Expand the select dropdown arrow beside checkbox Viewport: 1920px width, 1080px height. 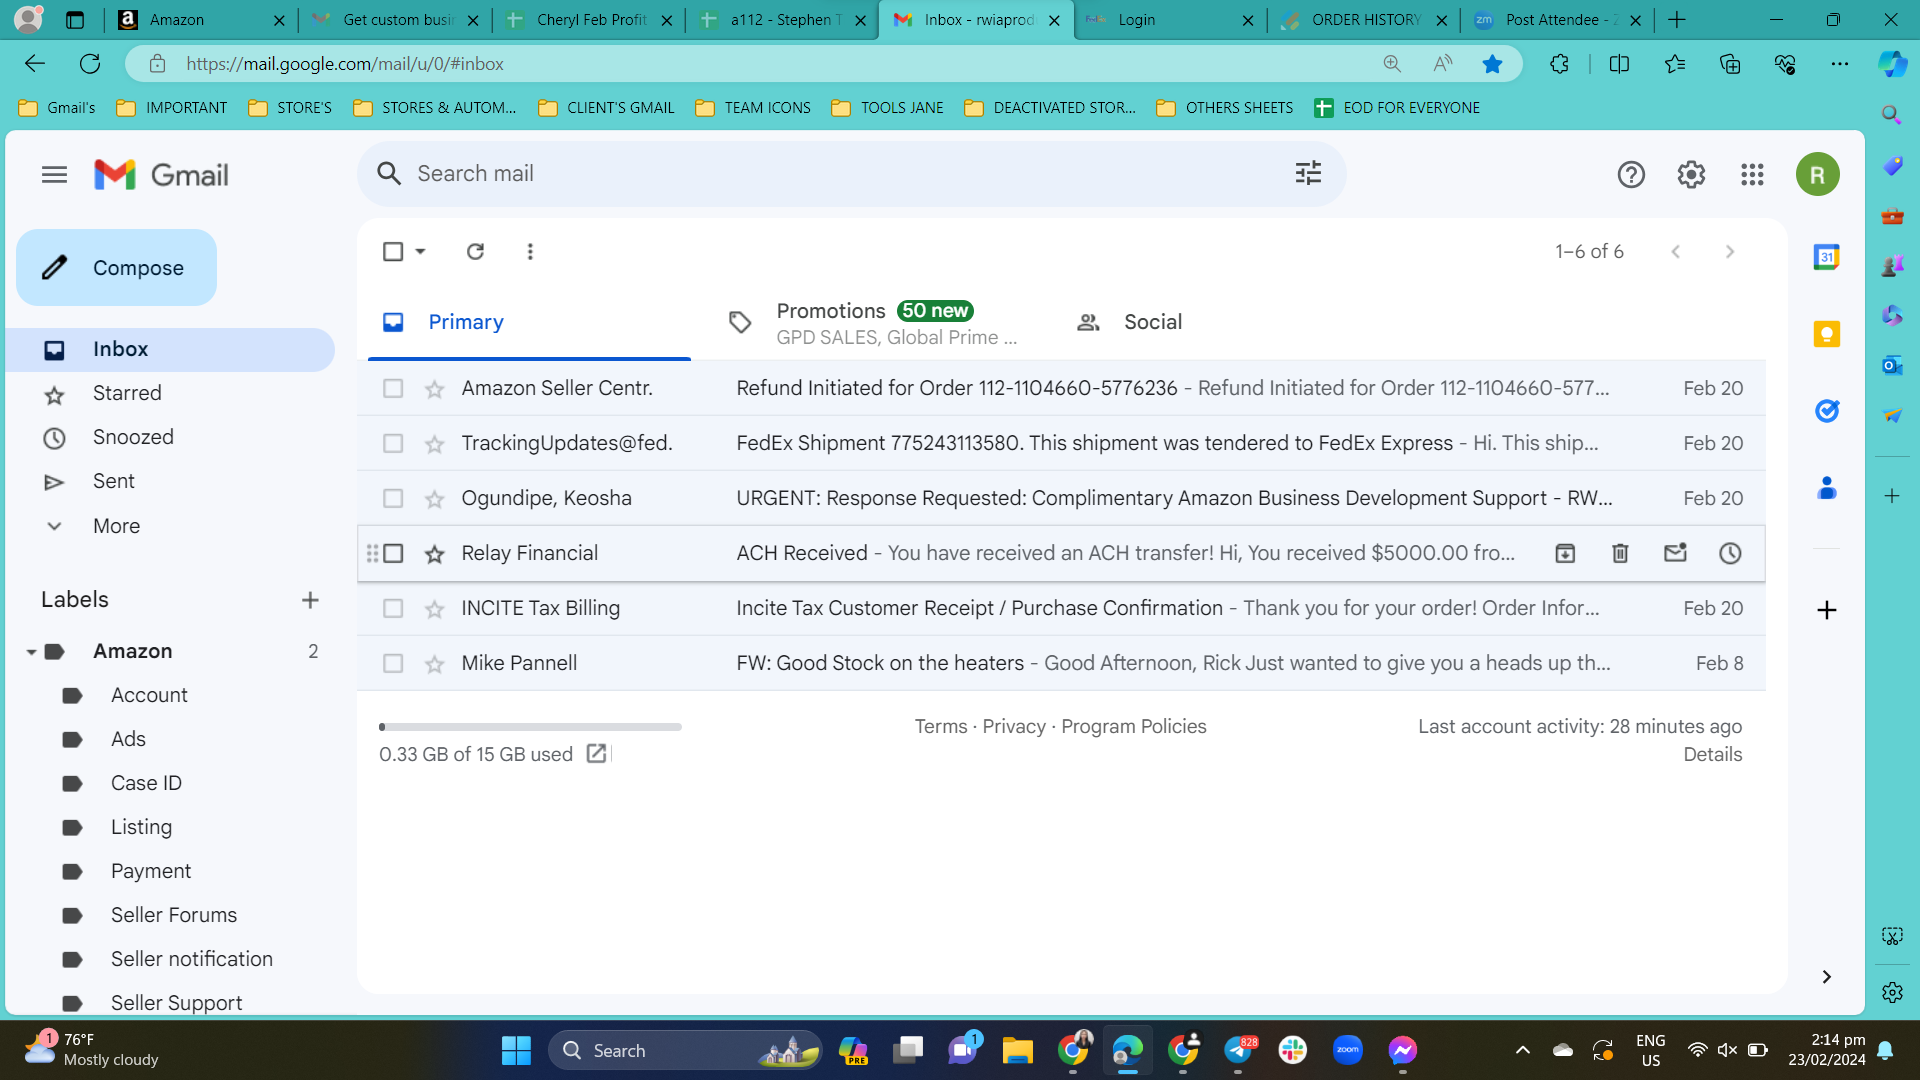click(x=421, y=252)
